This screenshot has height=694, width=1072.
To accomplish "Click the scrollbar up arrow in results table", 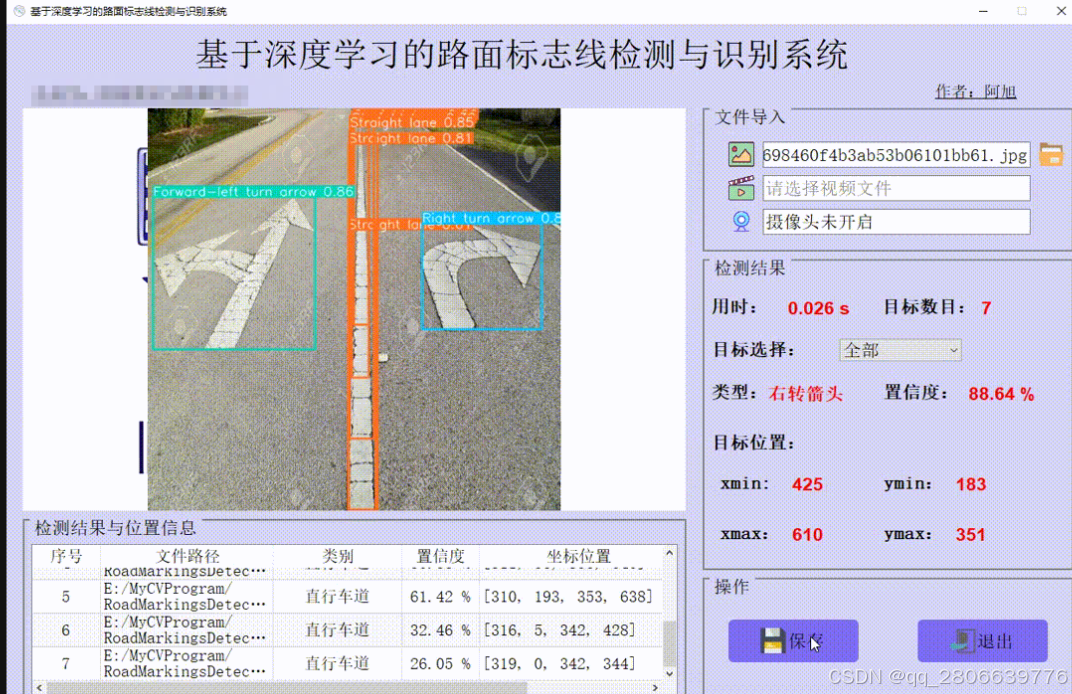I will coord(668,555).
